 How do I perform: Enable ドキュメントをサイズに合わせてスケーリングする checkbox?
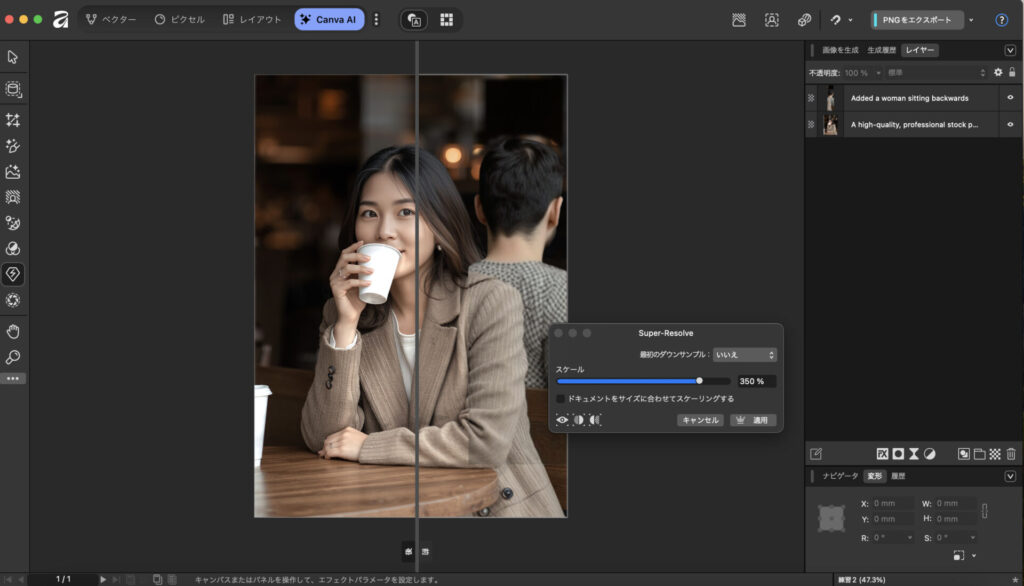[561, 398]
